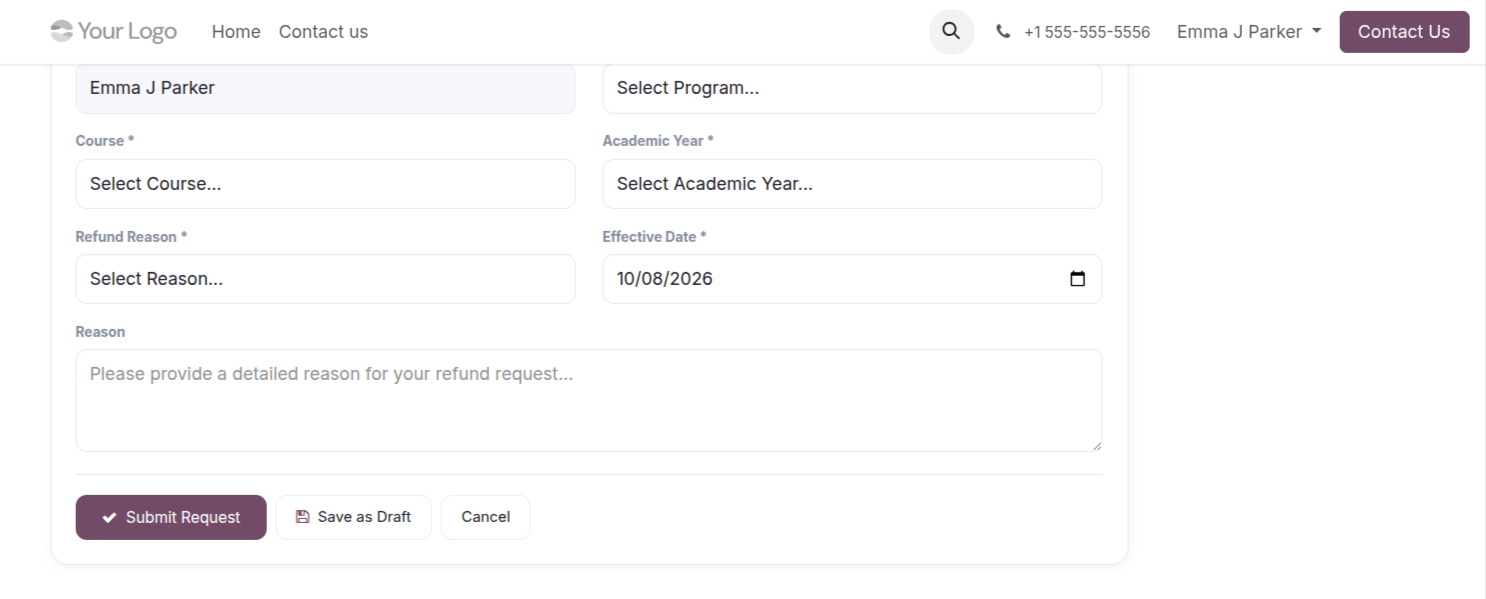Image resolution: width=1486 pixels, height=599 pixels.
Task: Open the Select Academic Year dropdown
Action: point(852,184)
